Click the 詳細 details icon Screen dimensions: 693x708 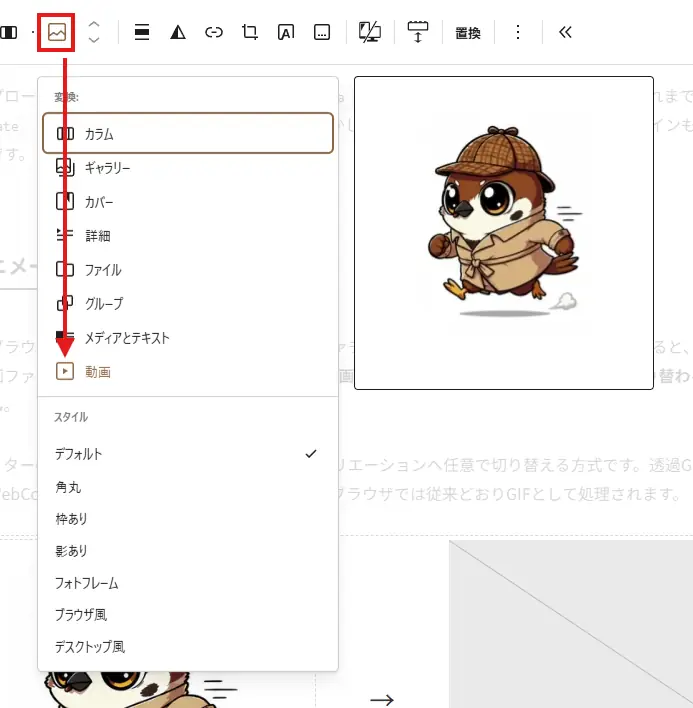[x=65, y=235]
